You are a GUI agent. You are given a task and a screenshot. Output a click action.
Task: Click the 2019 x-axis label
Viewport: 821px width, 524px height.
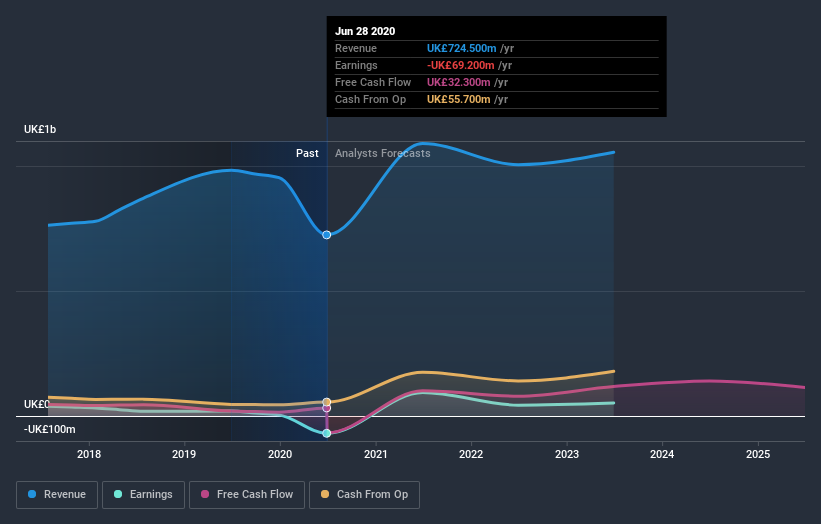(x=184, y=454)
